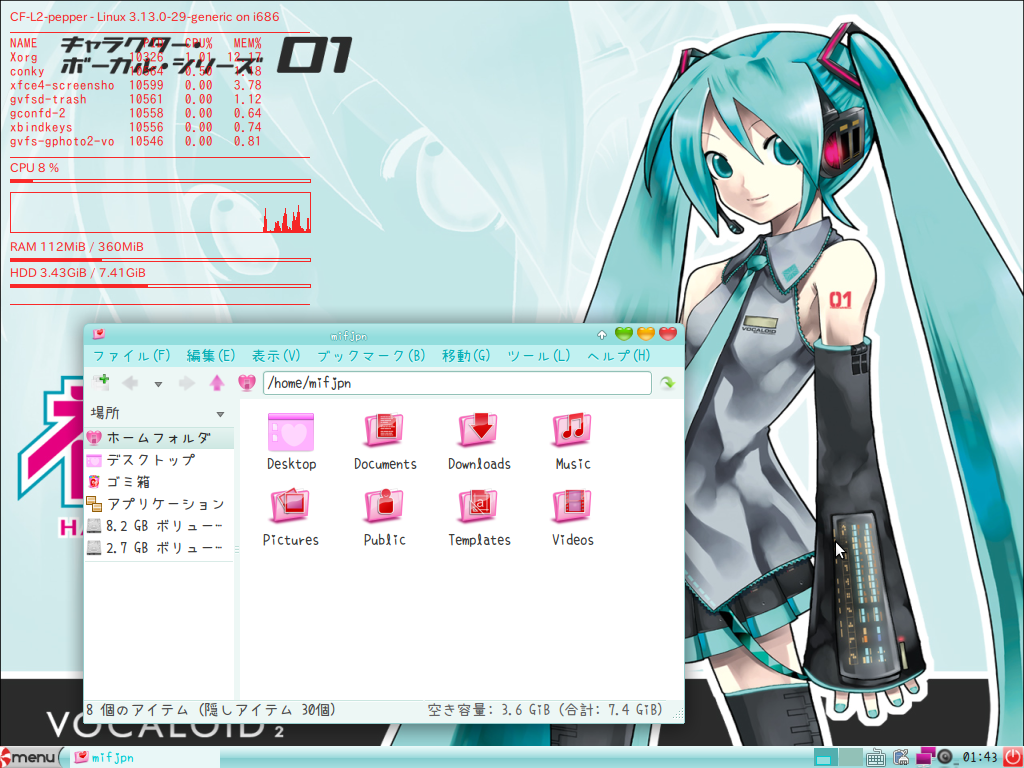The image size is (1024, 768).
Task: Open the 表示(V) menu
Action: (x=276, y=355)
